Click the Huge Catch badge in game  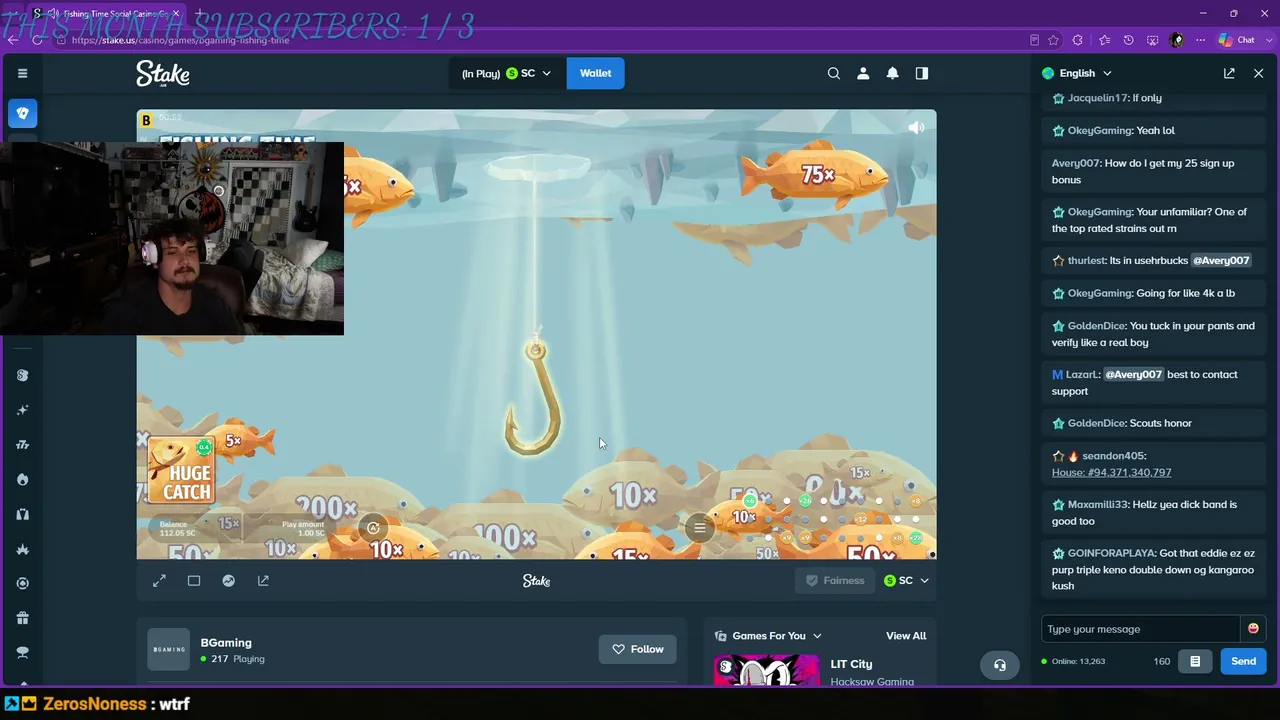[181, 469]
